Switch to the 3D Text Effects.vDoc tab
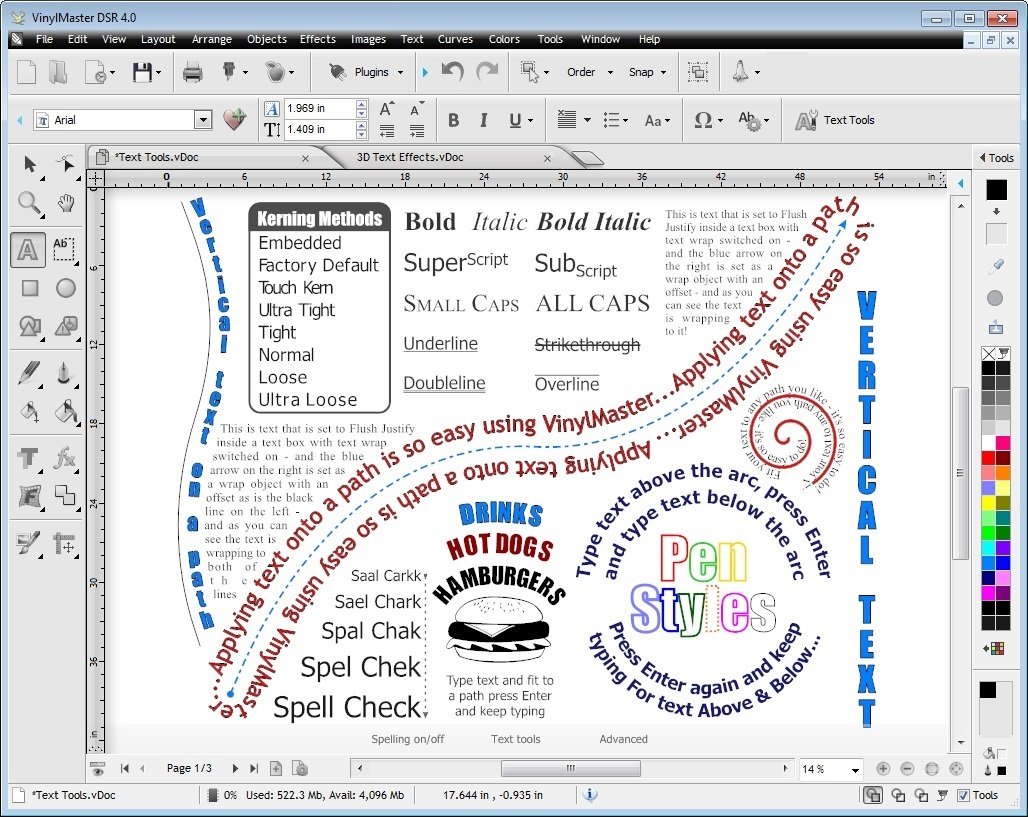The image size is (1028, 817). (x=410, y=157)
